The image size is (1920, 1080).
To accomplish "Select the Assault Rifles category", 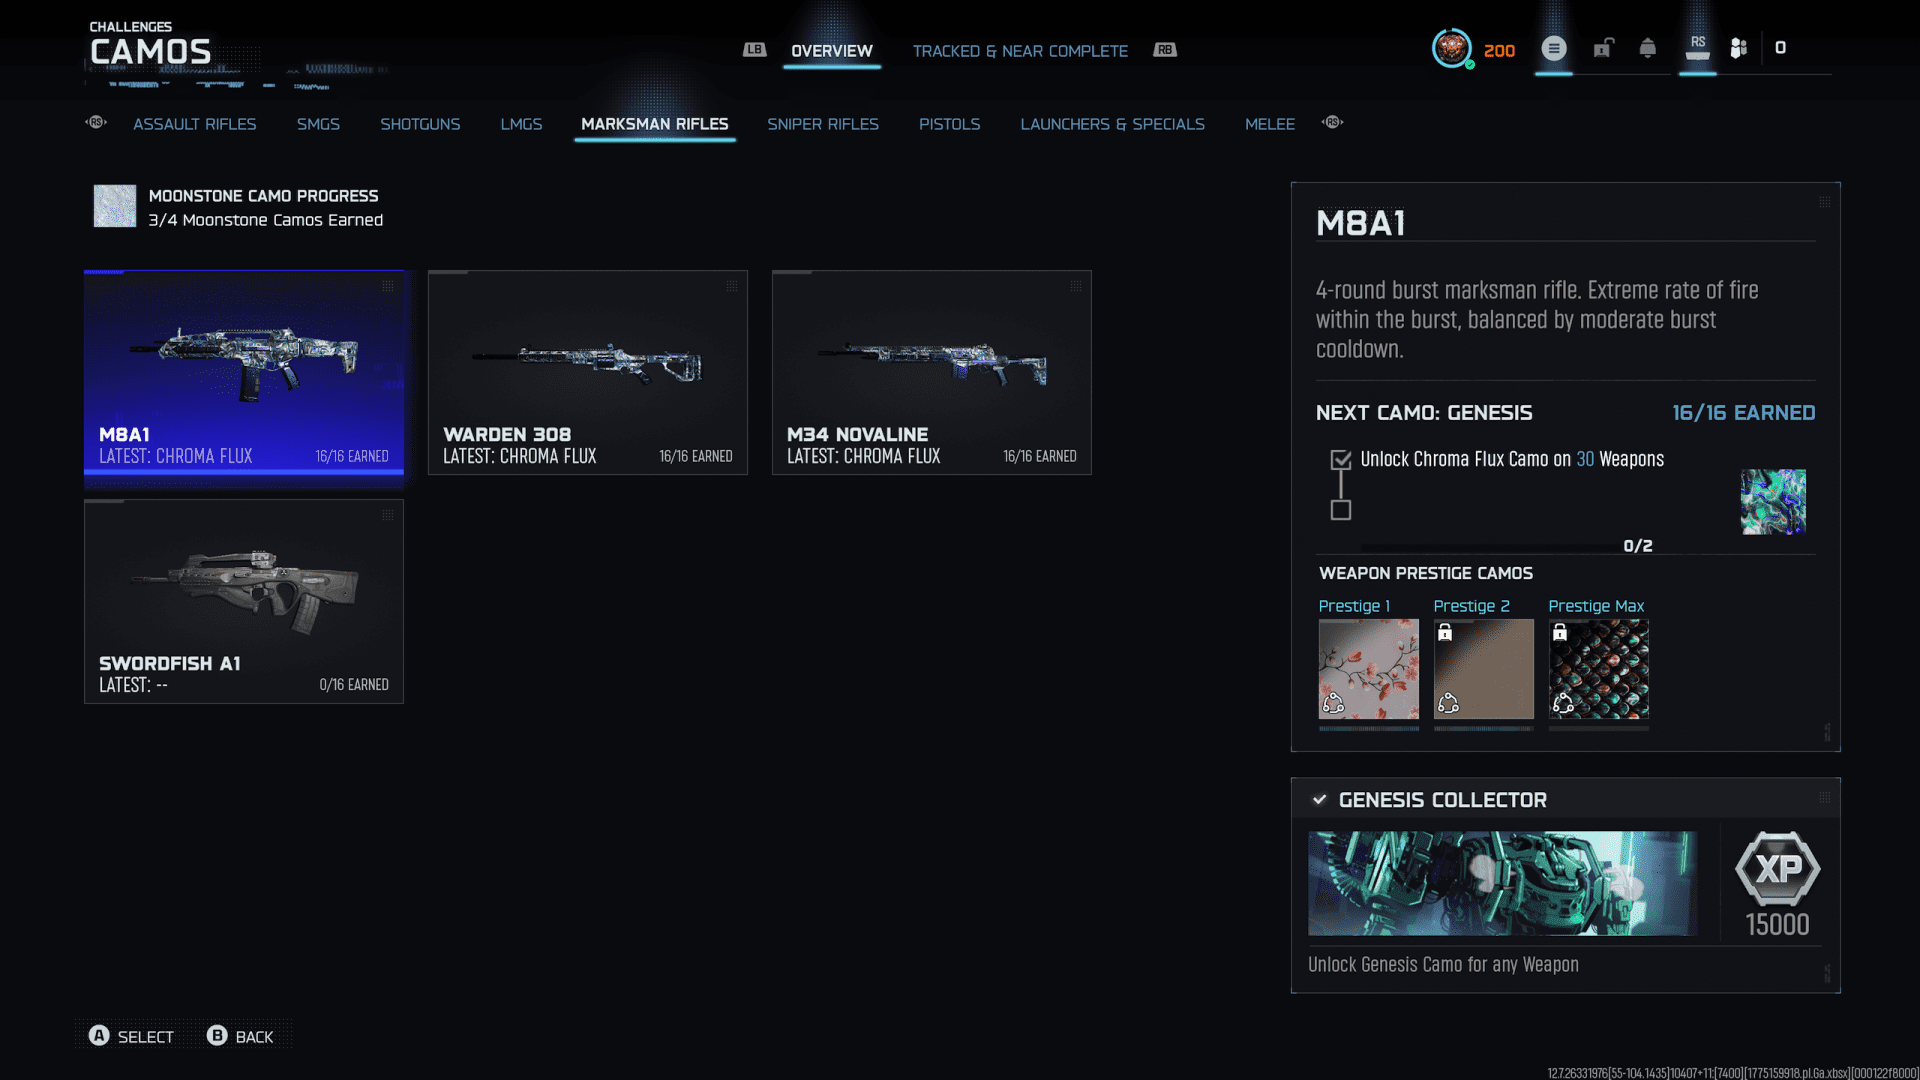I will pyautogui.click(x=194, y=124).
